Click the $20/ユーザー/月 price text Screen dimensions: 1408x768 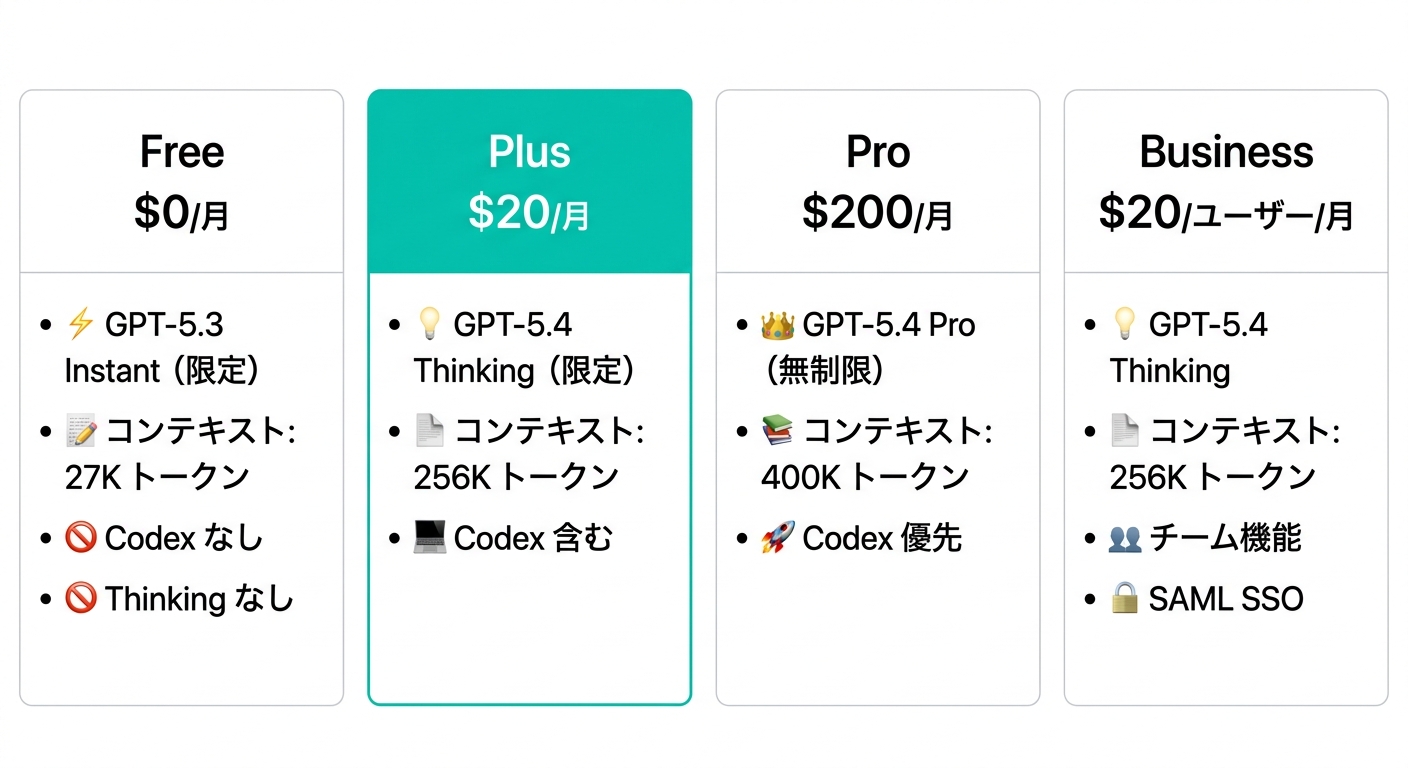tap(1226, 213)
